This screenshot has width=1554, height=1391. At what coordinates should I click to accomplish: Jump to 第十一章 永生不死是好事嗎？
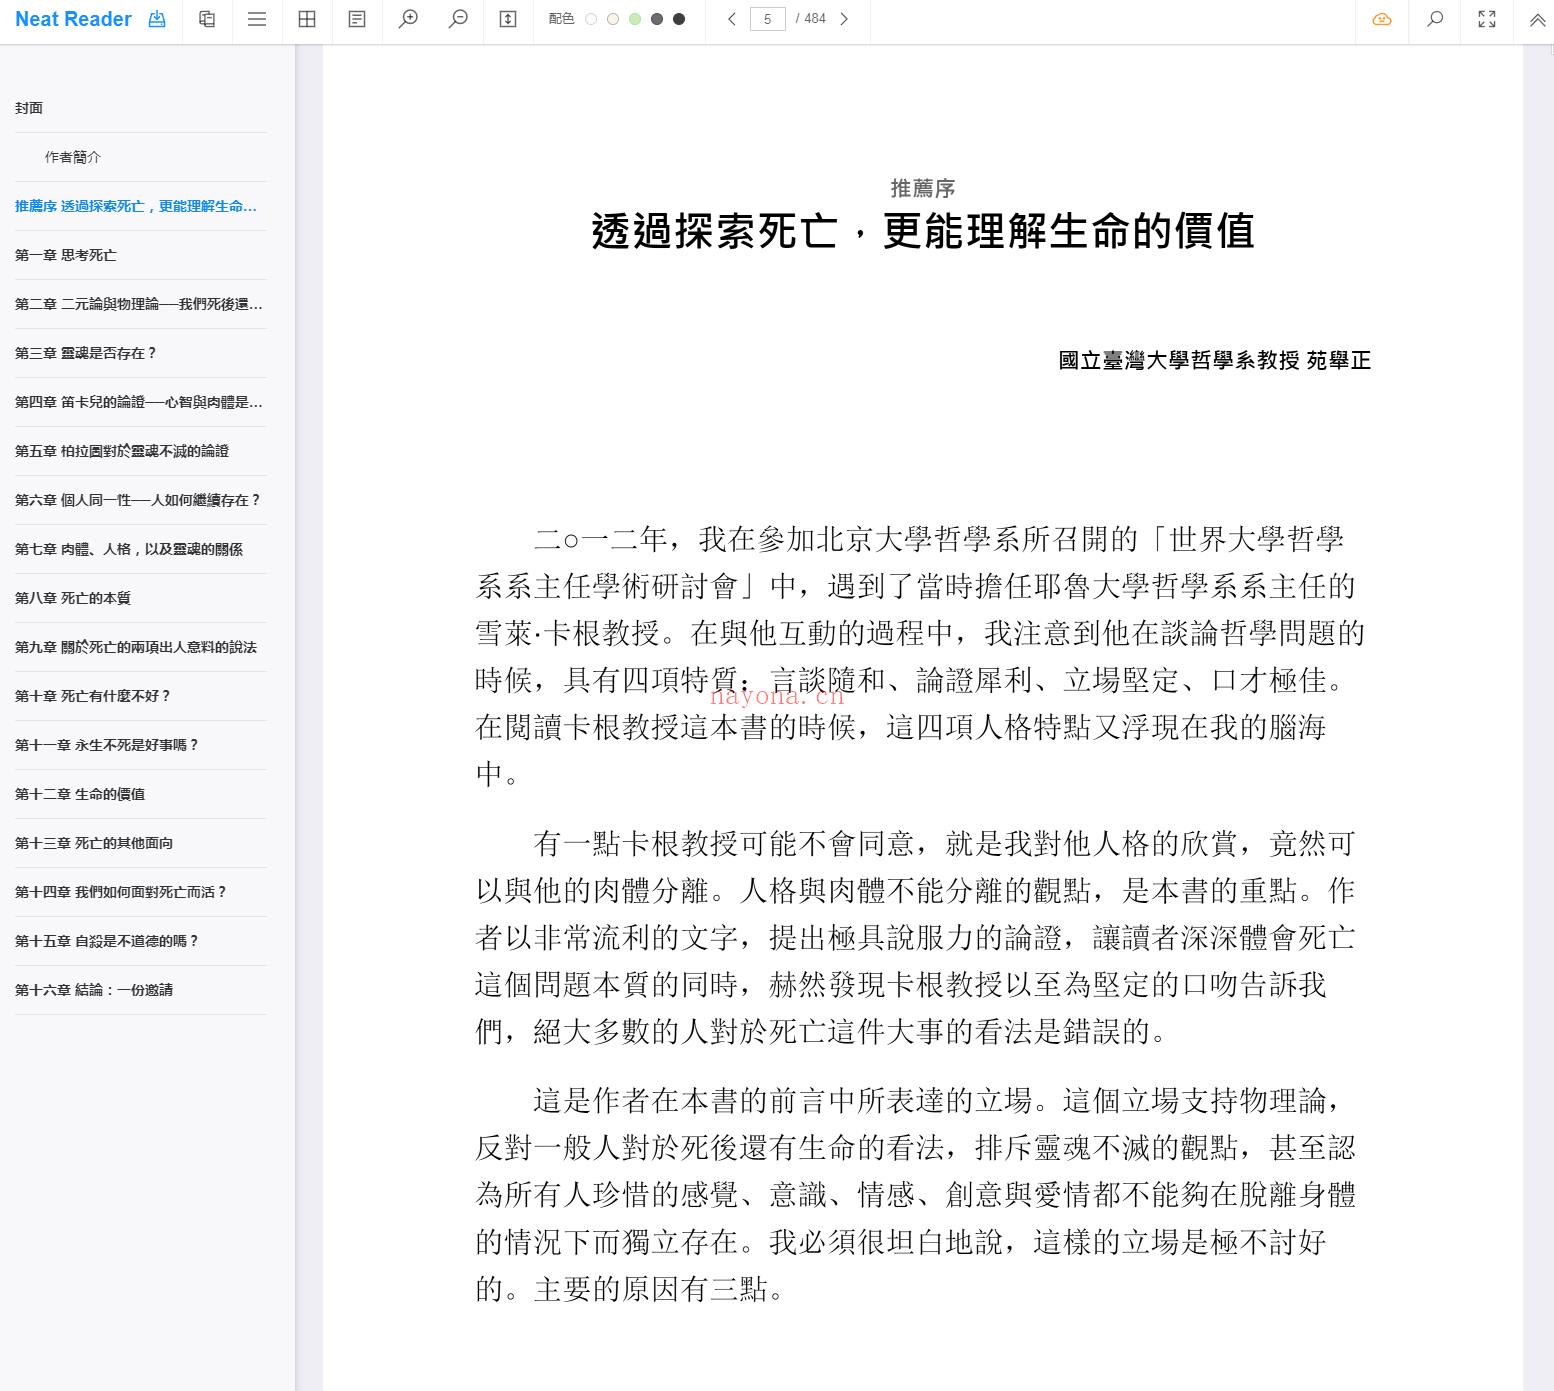click(141, 745)
